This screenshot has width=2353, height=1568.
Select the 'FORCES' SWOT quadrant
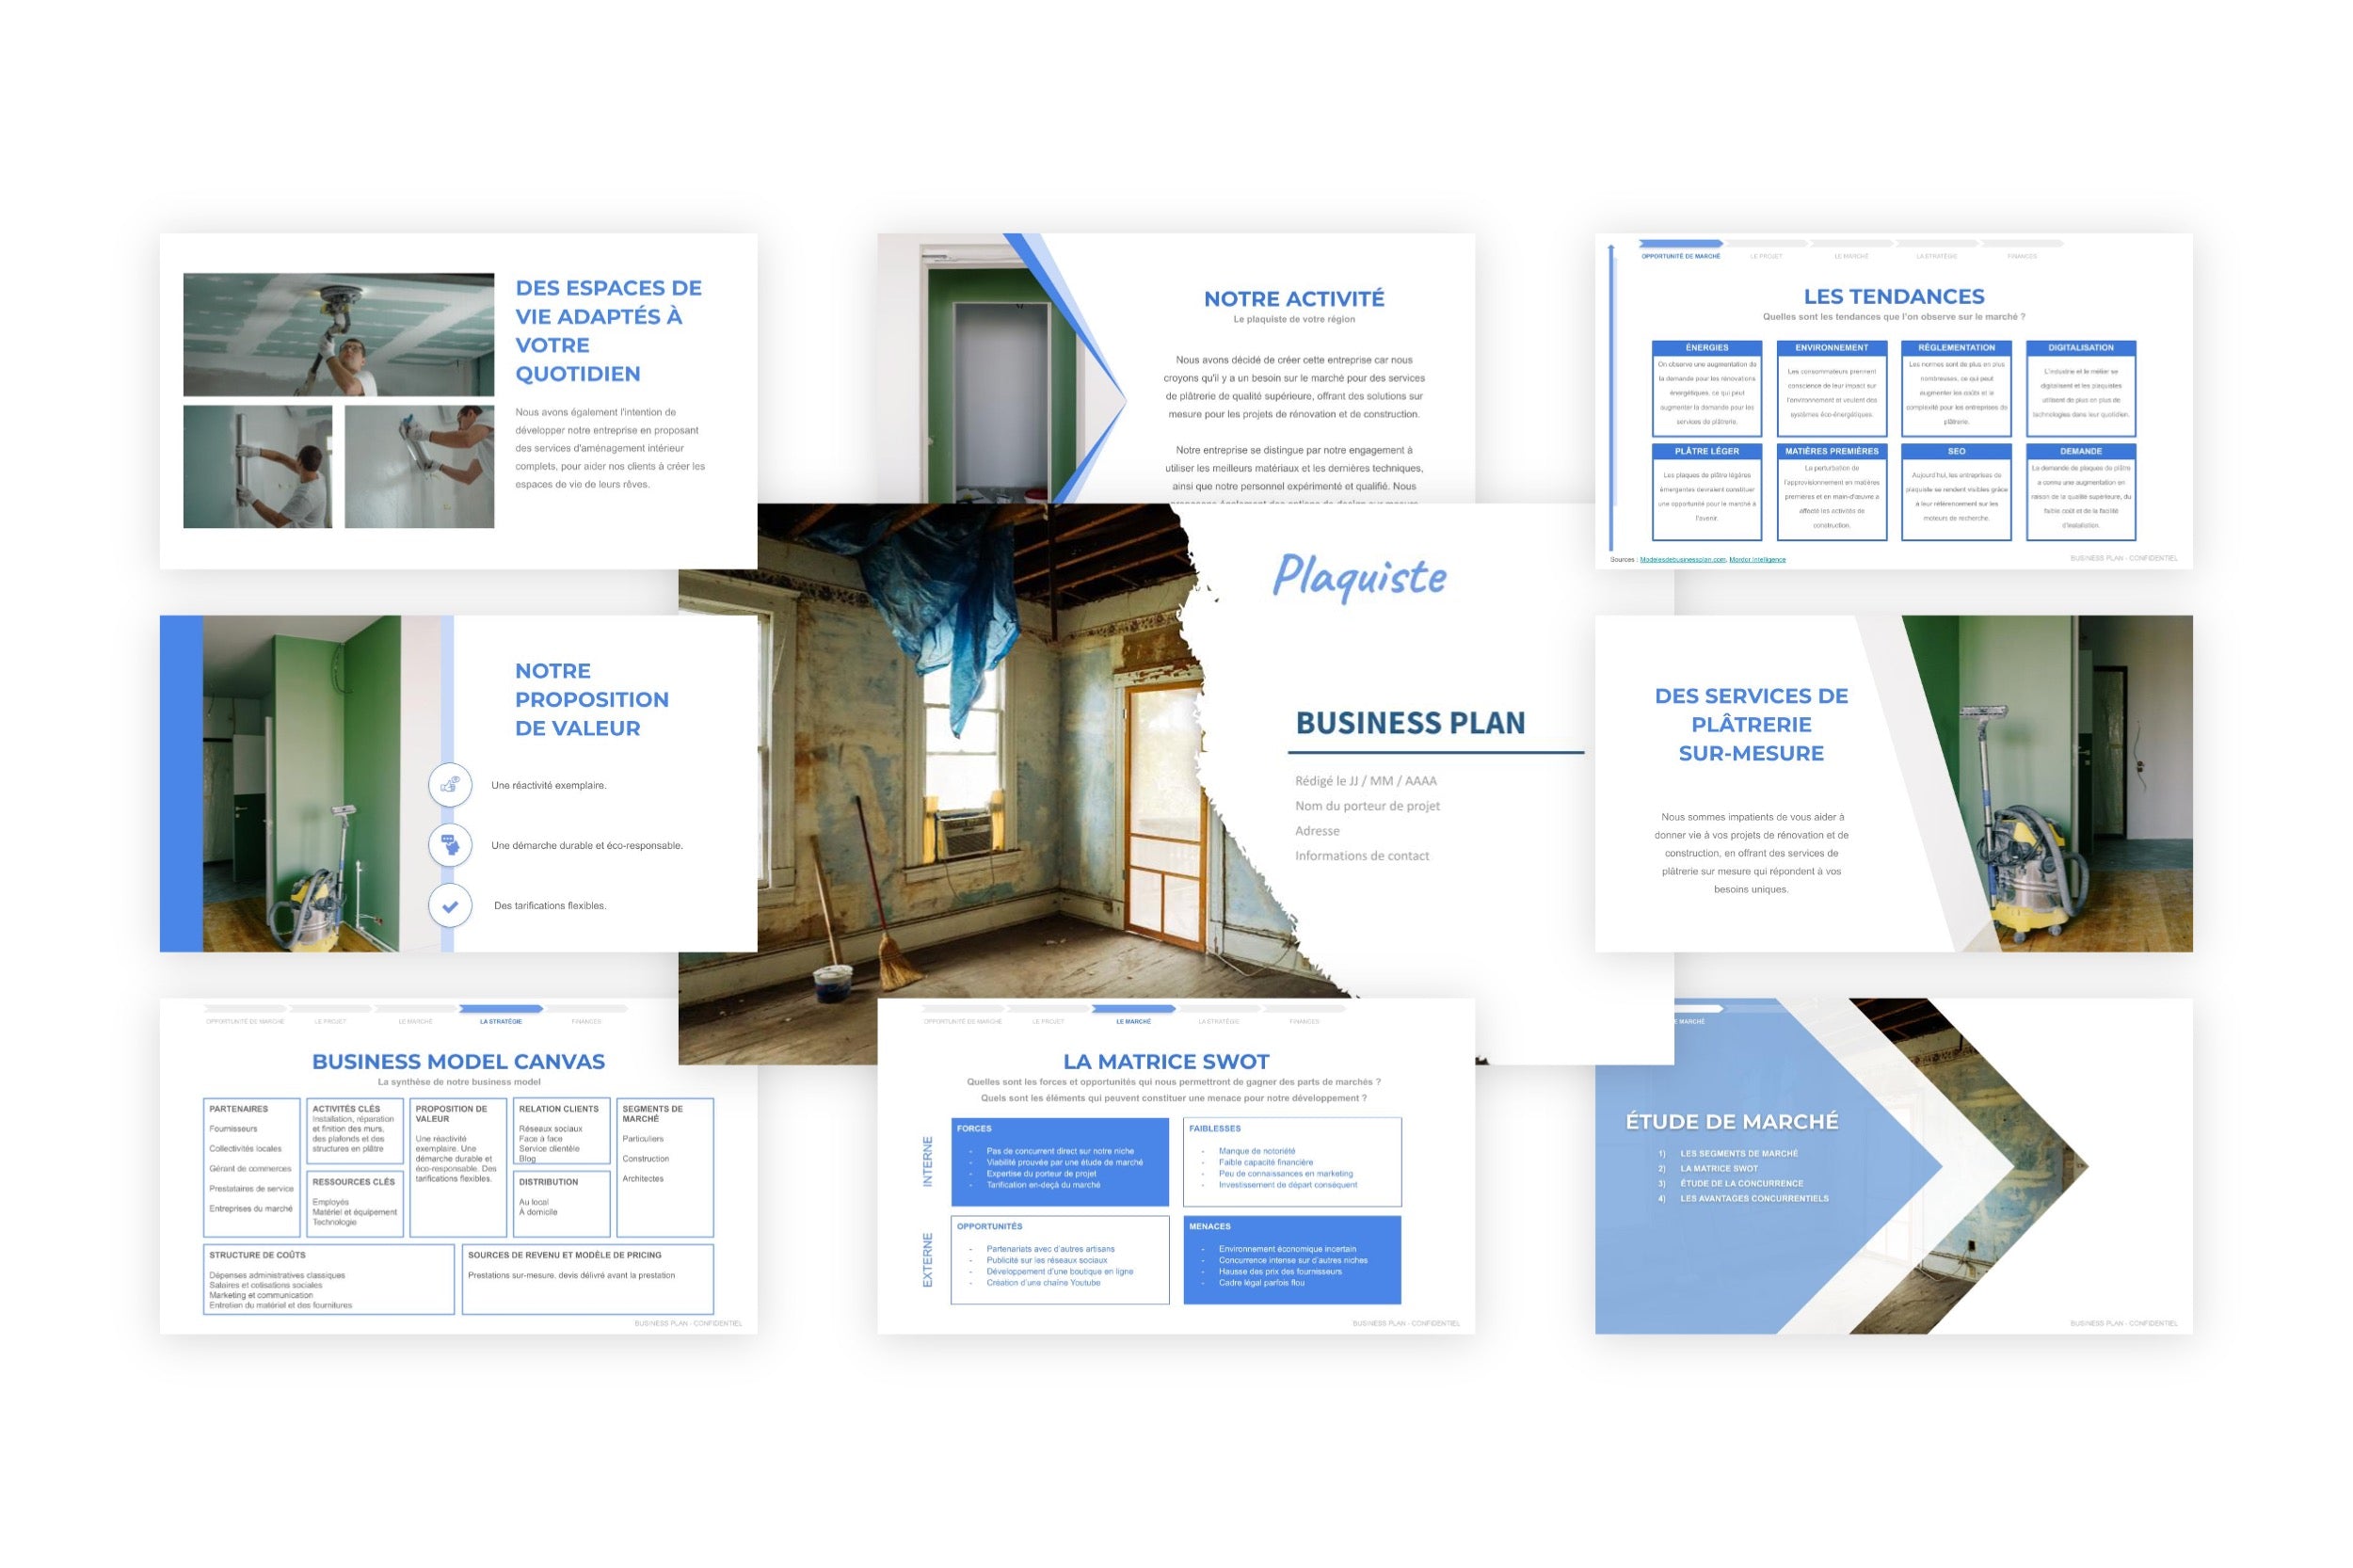pos(1060,1161)
